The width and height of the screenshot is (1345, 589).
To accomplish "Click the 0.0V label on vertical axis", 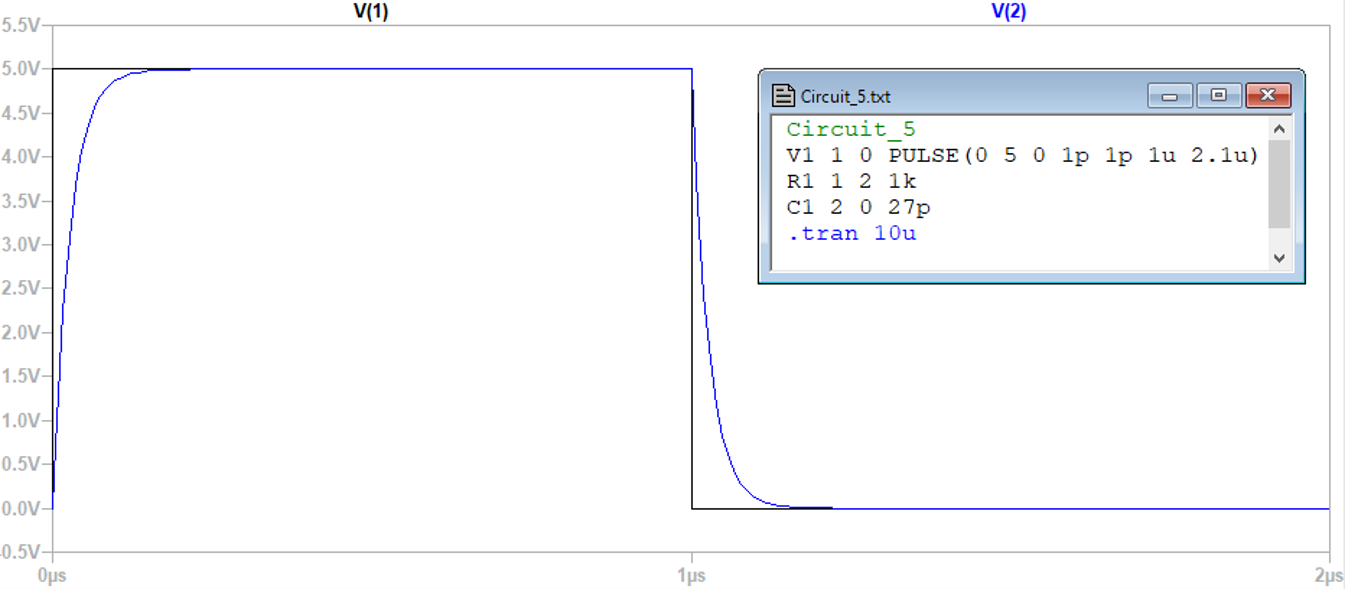I will 21,509.
